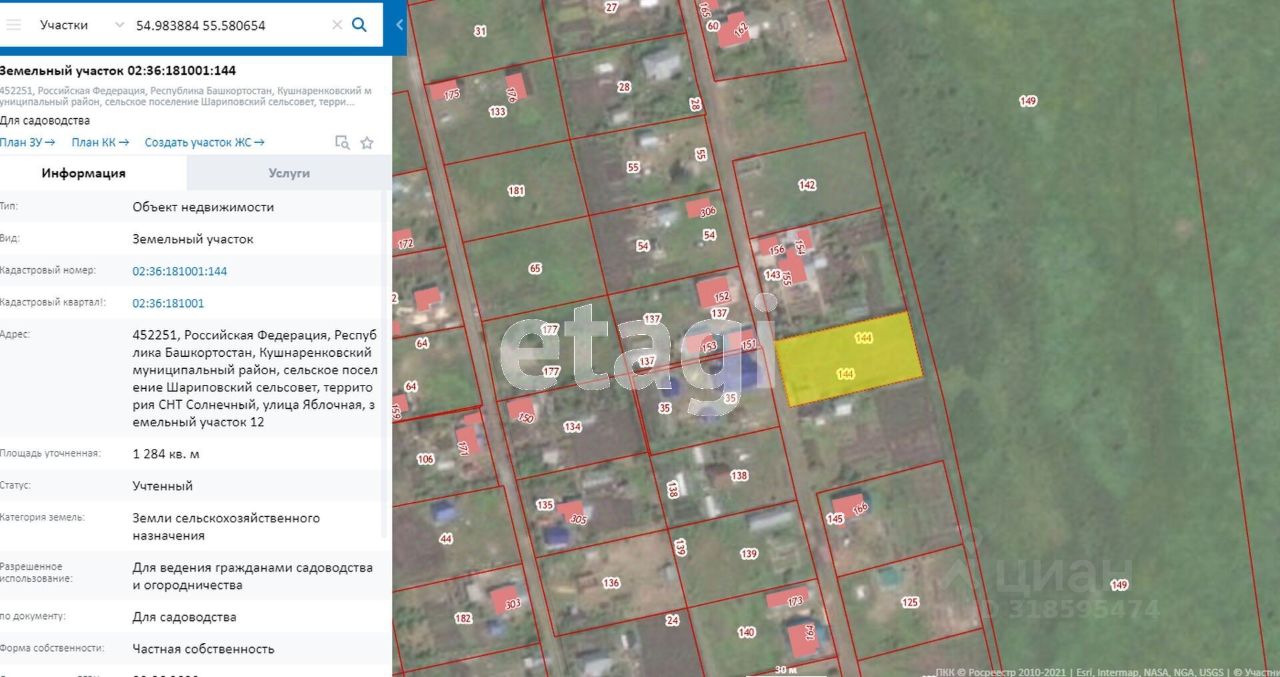The image size is (1280, 677).
Task: Collapse the side panel with arrow
Action: pyautogui.click(x=399, y=25)
